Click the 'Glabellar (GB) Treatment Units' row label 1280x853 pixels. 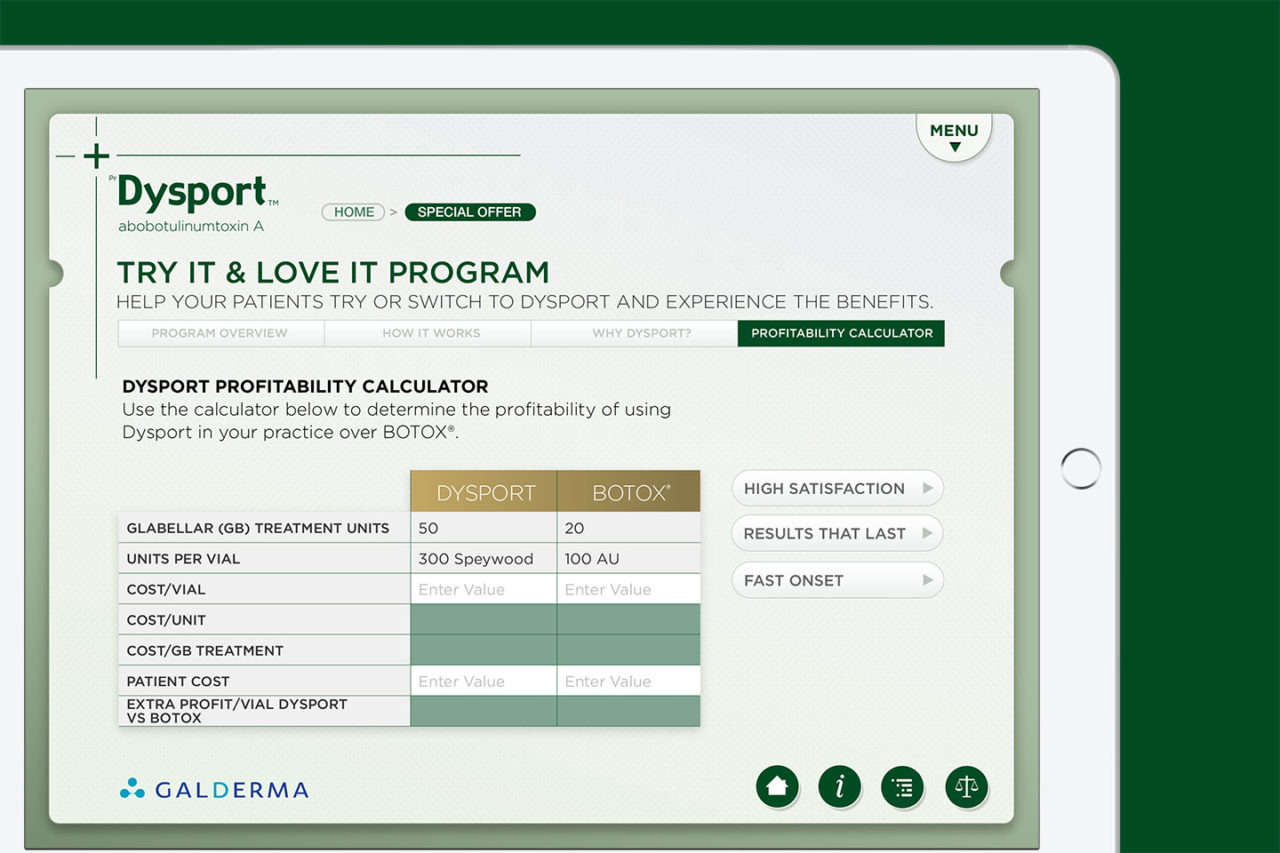coord(258,528)
